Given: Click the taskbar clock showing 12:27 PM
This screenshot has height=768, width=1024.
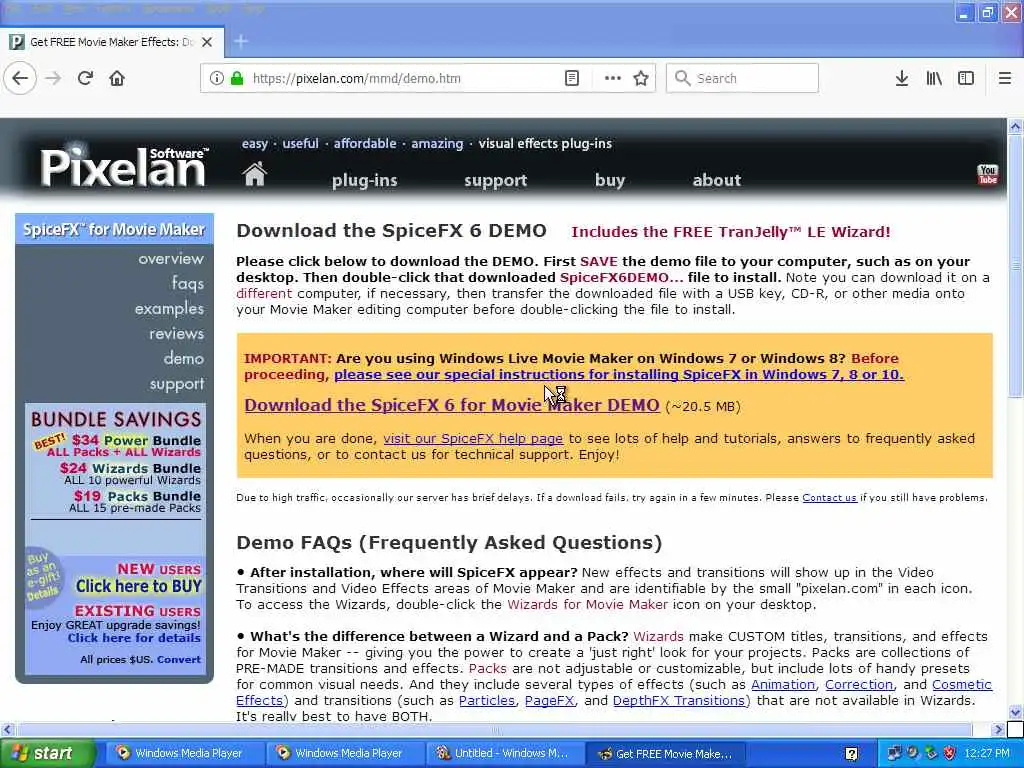Looking at the screenshot, I should point(987,753).
